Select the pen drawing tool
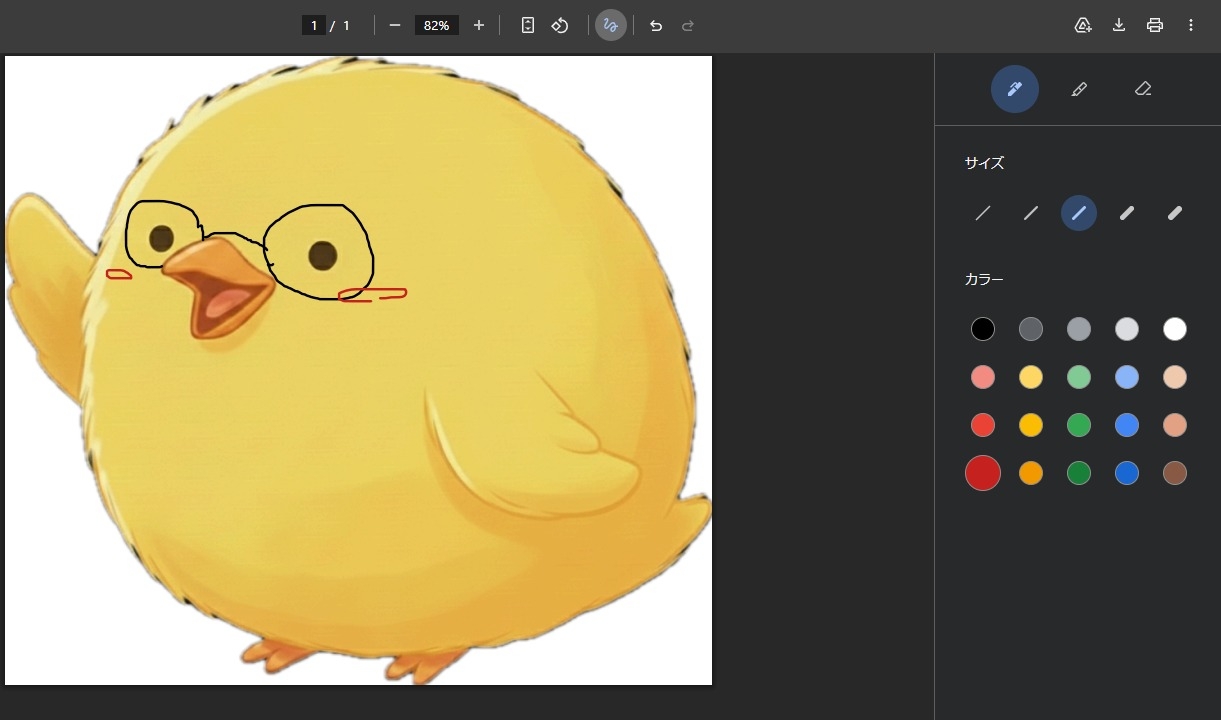This screenshot has height=720, width=1221. click(1014, 89)
